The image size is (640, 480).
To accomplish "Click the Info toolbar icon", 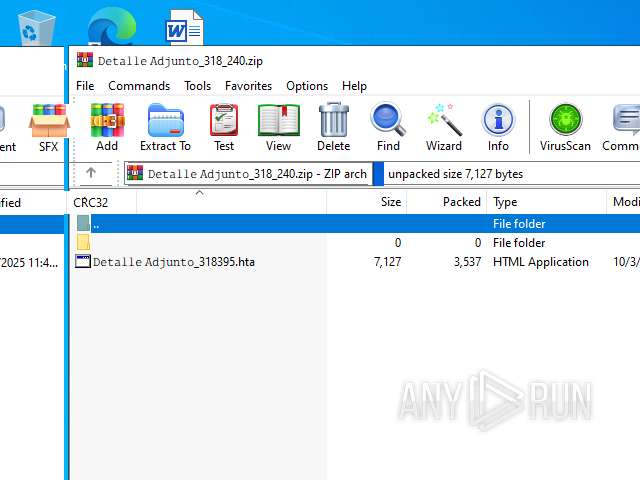I will click(x=498, y=120).
